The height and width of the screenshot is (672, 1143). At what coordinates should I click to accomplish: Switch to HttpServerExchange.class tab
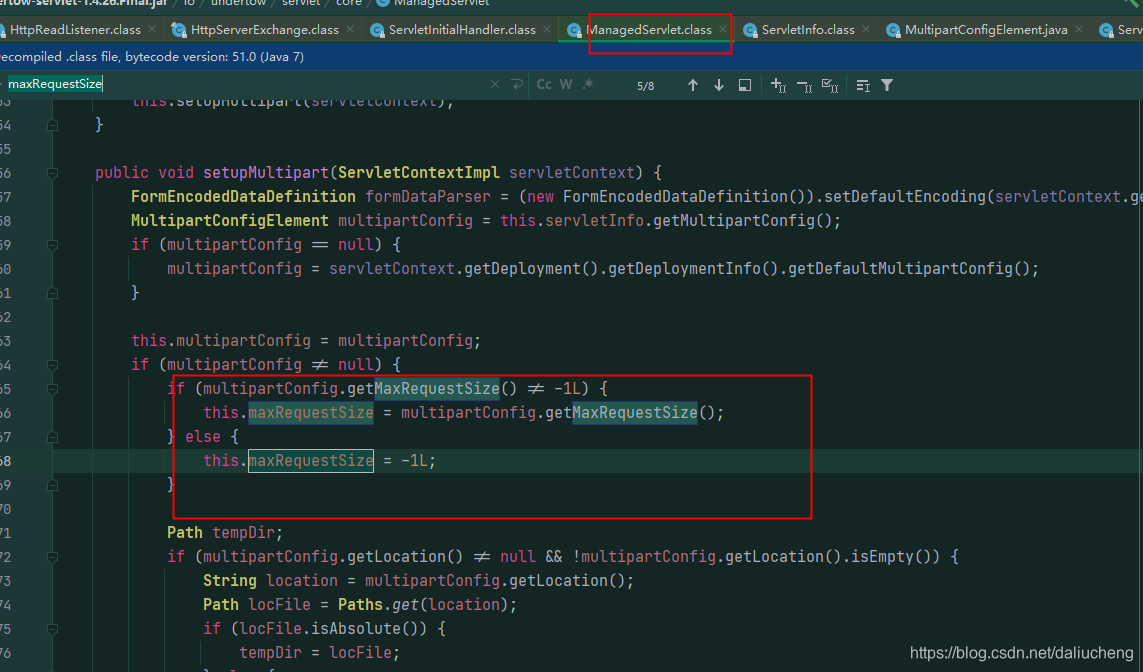[x=265, y=30]
